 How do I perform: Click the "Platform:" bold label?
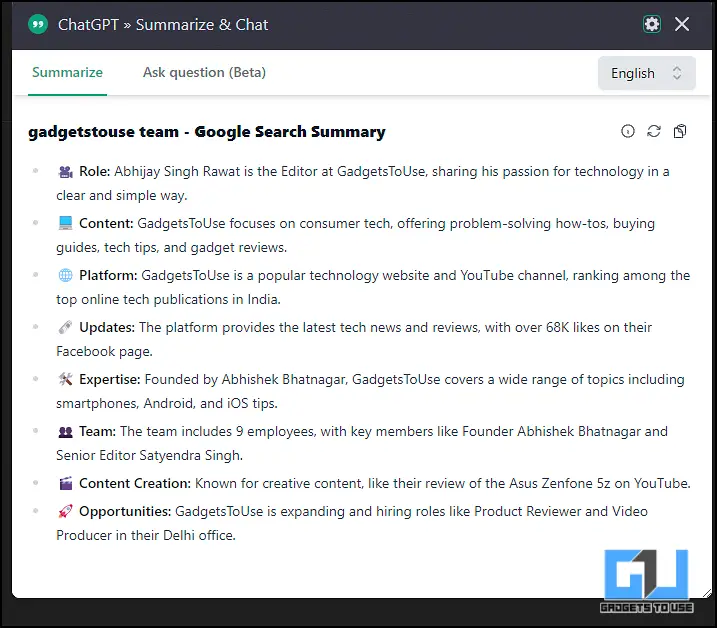108,275
